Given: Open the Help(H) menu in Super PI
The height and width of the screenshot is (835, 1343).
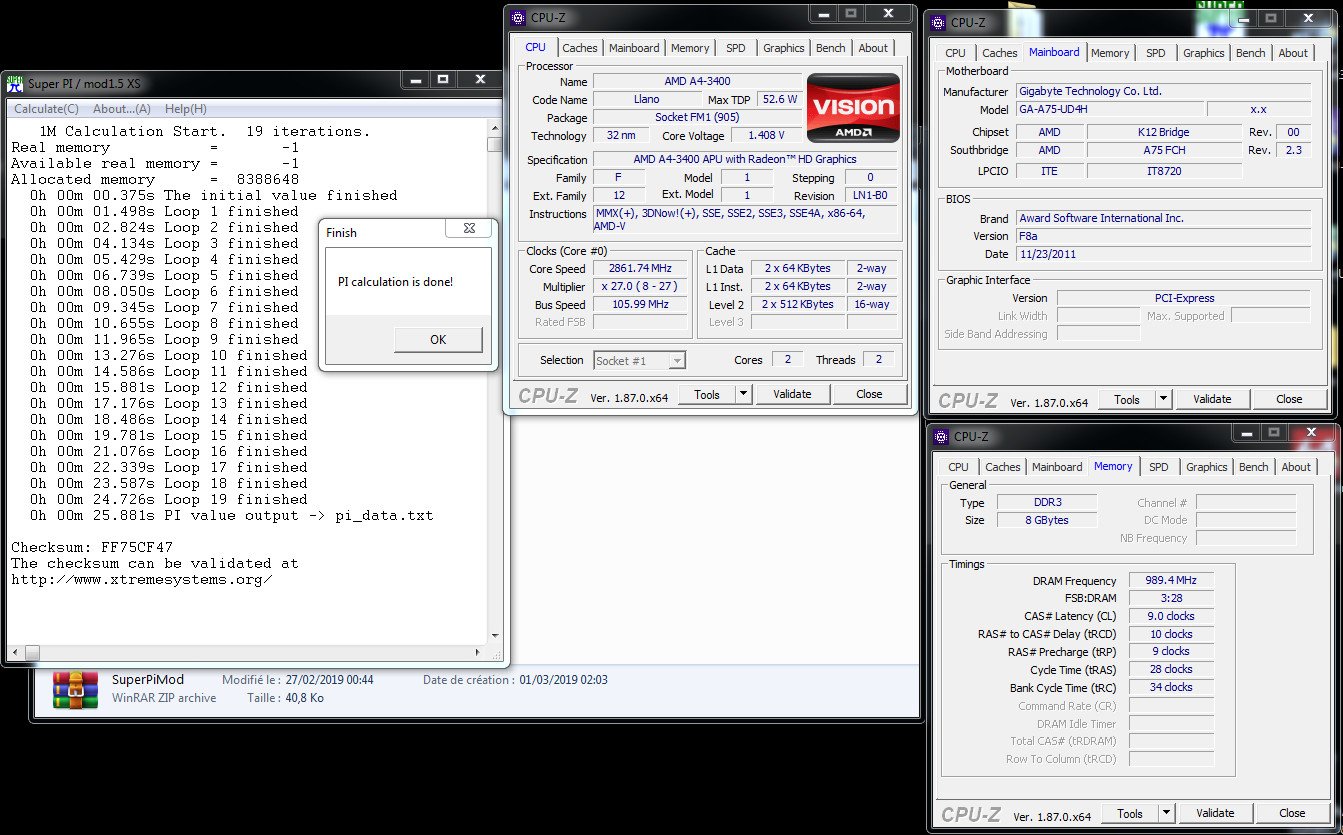Looking at the screenshot, I should 186,109.
